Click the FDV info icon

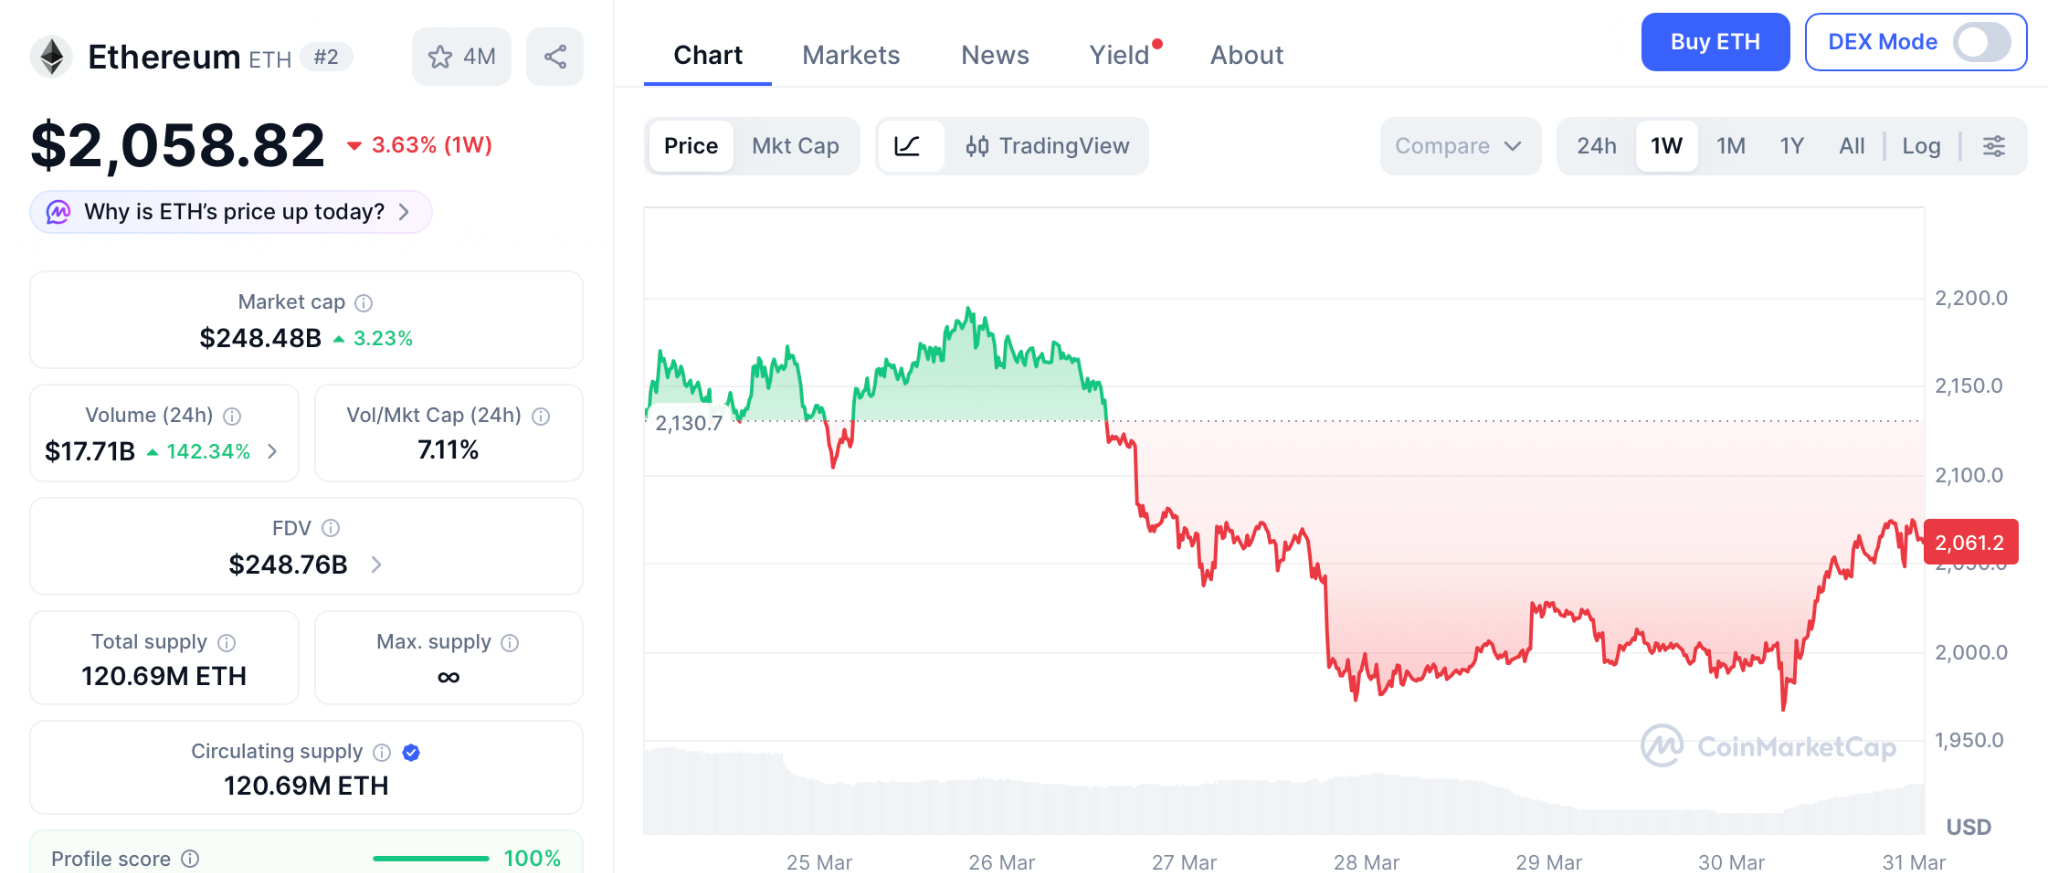coord(331,528)
